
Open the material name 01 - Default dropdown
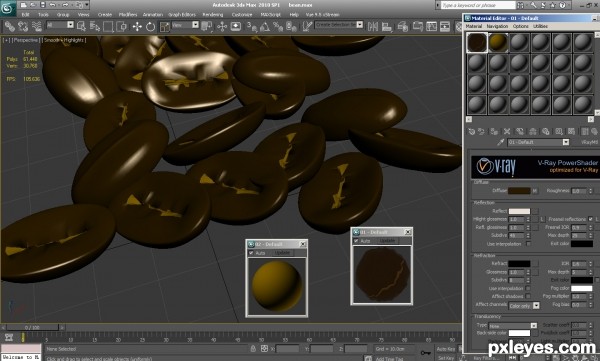click(x=538, y=142)
